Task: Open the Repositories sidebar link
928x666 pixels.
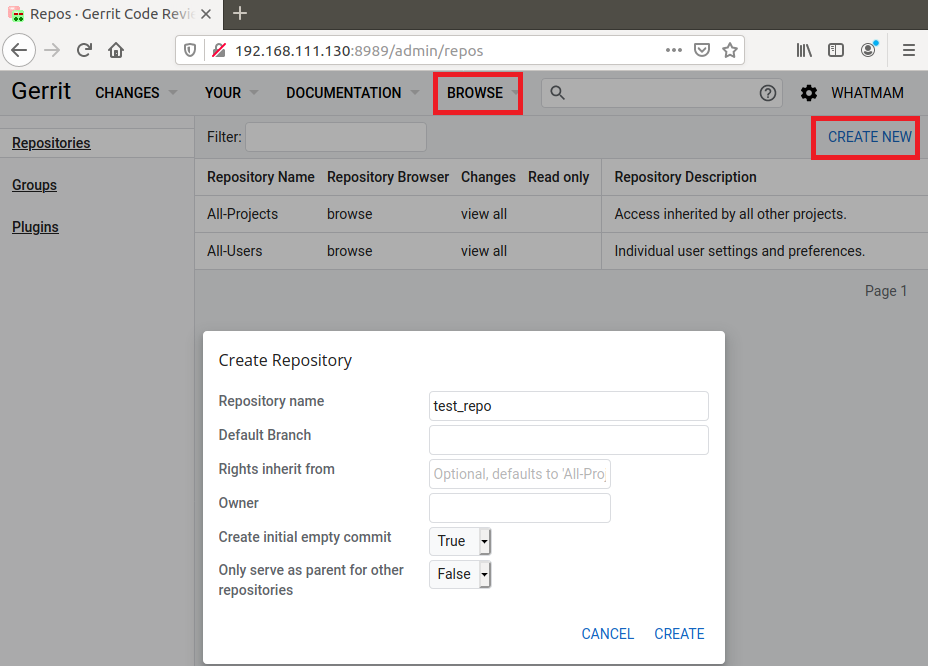Action: pos(51,143)
